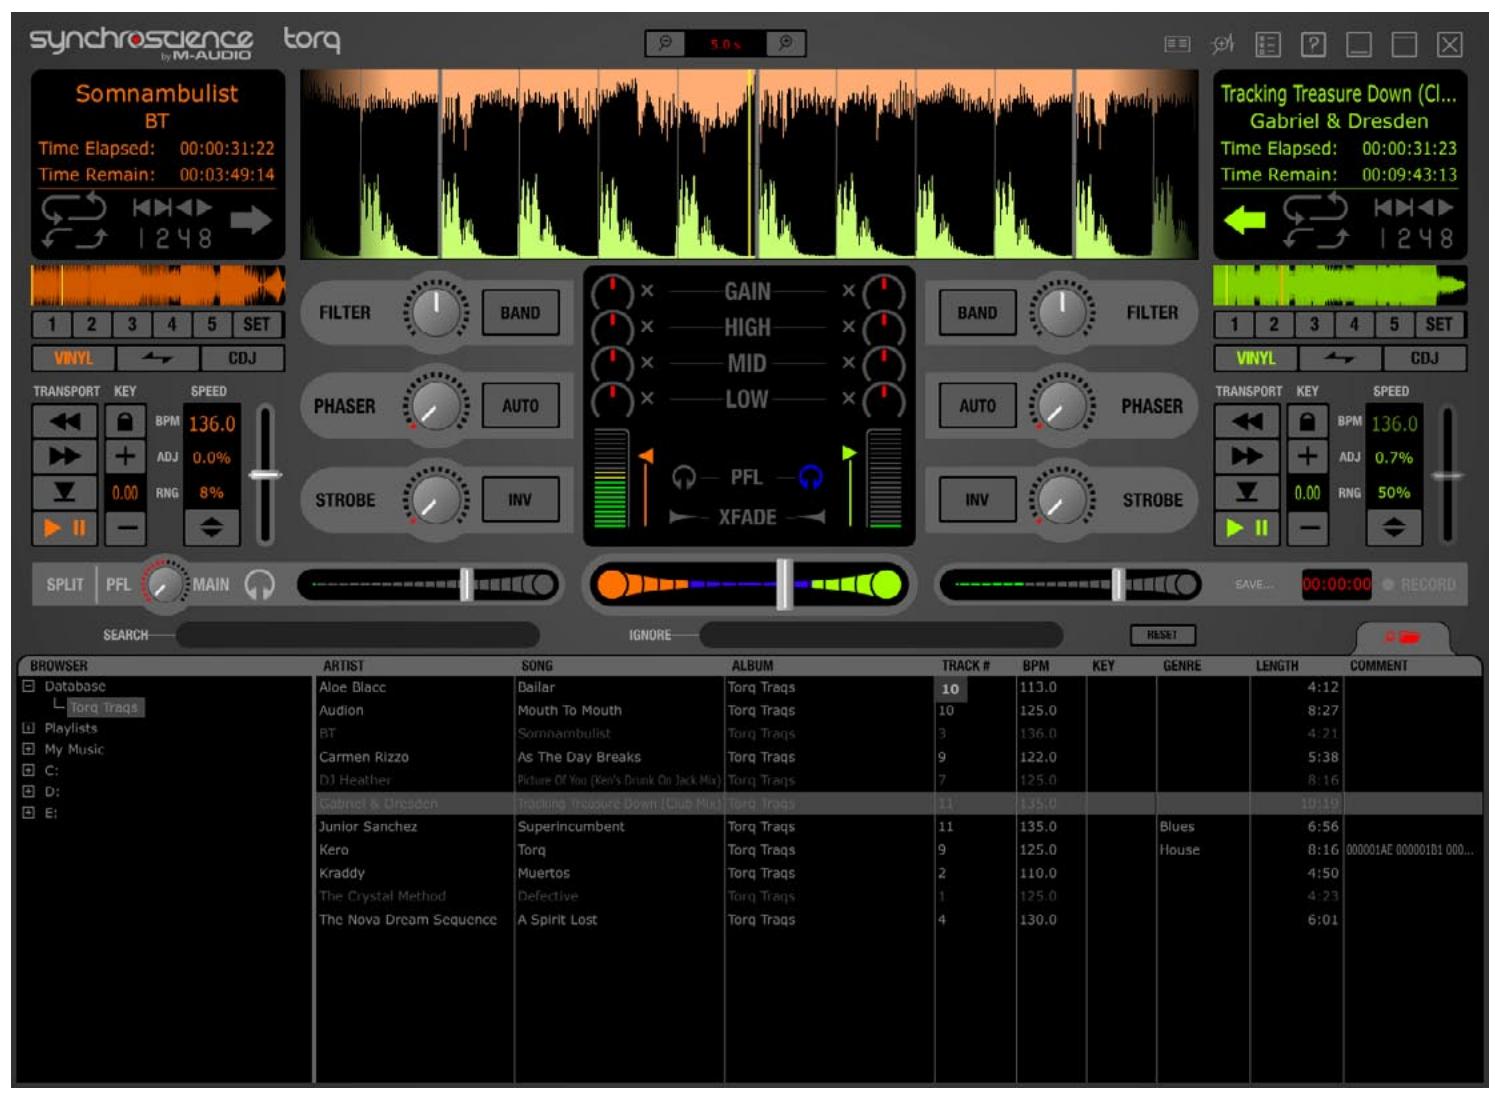Eject track from the left deck

pos(65,491)
